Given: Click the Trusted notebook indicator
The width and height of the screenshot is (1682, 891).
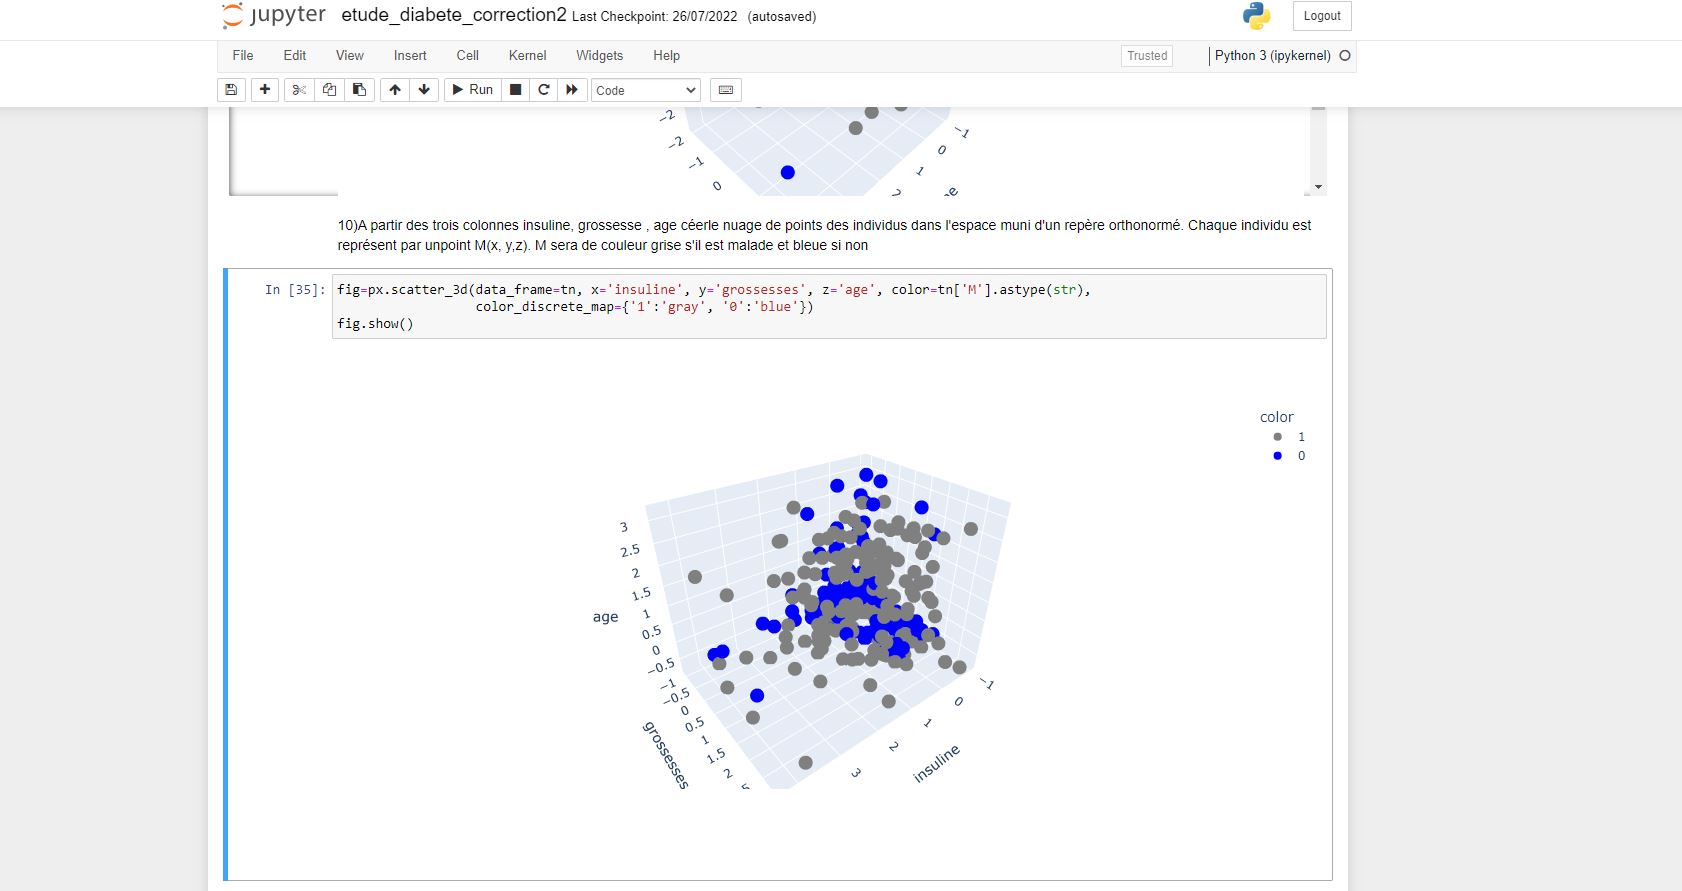Looking at the screenshot, I should [x=1147, y=56].
